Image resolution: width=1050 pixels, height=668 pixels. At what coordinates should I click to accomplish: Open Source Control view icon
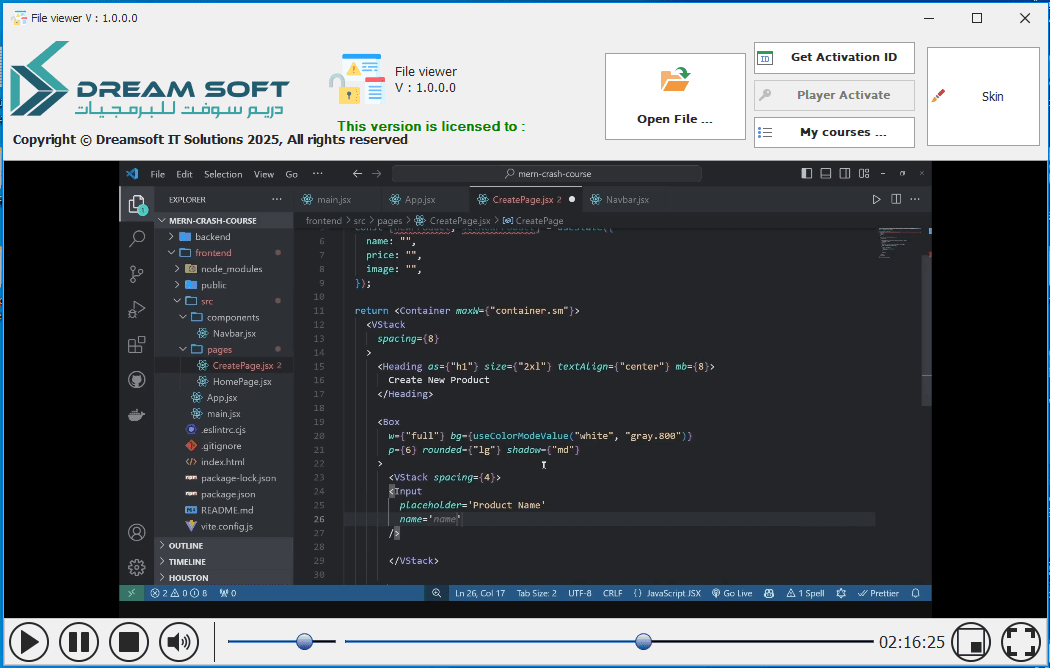[x=137, y=274]
